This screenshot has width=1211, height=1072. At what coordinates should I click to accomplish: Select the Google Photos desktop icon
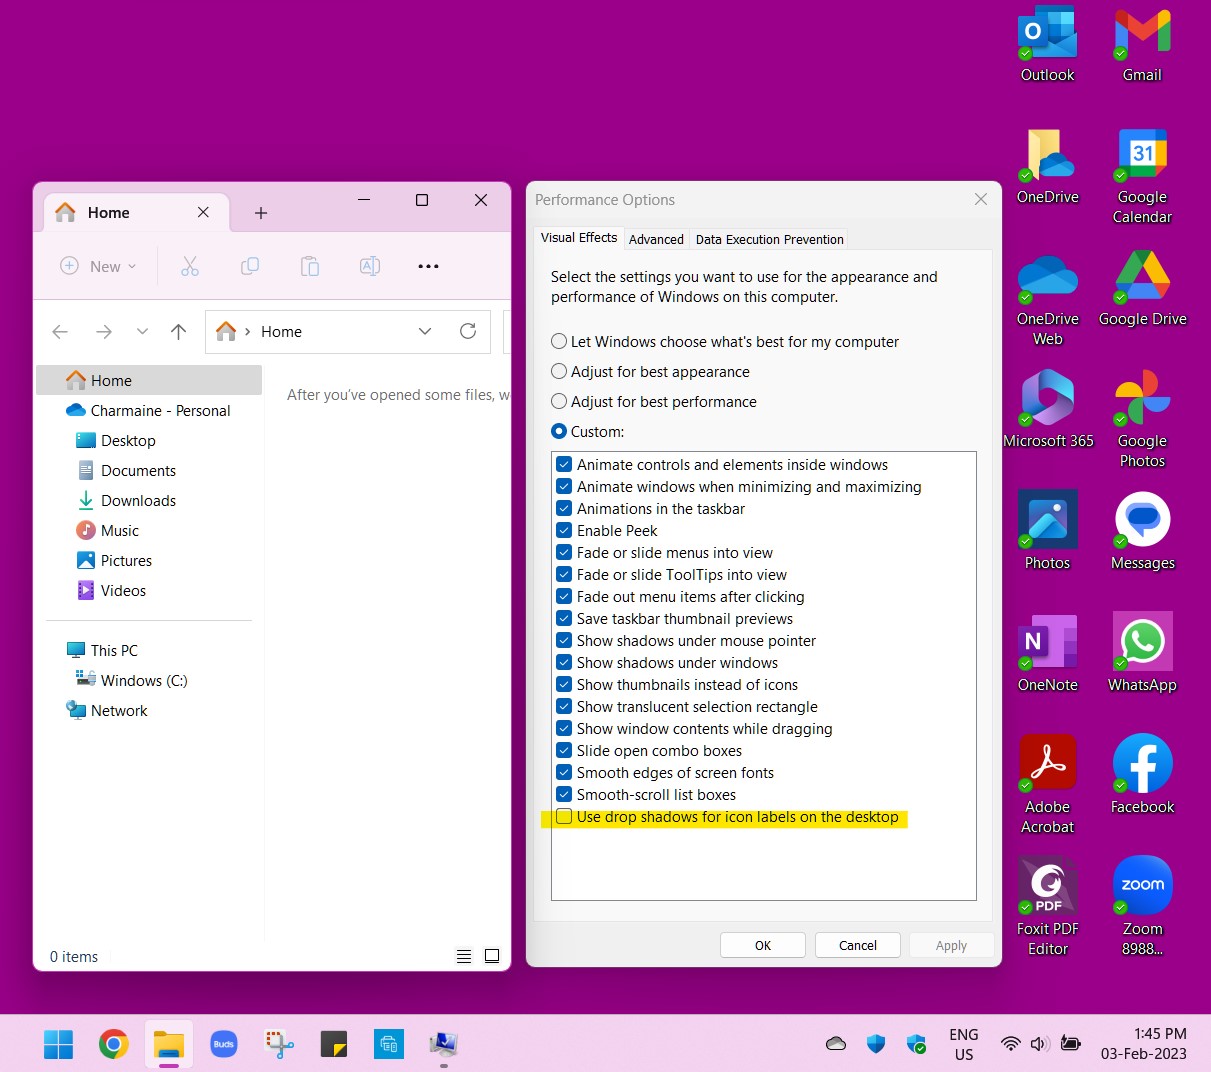point(1142,420)
